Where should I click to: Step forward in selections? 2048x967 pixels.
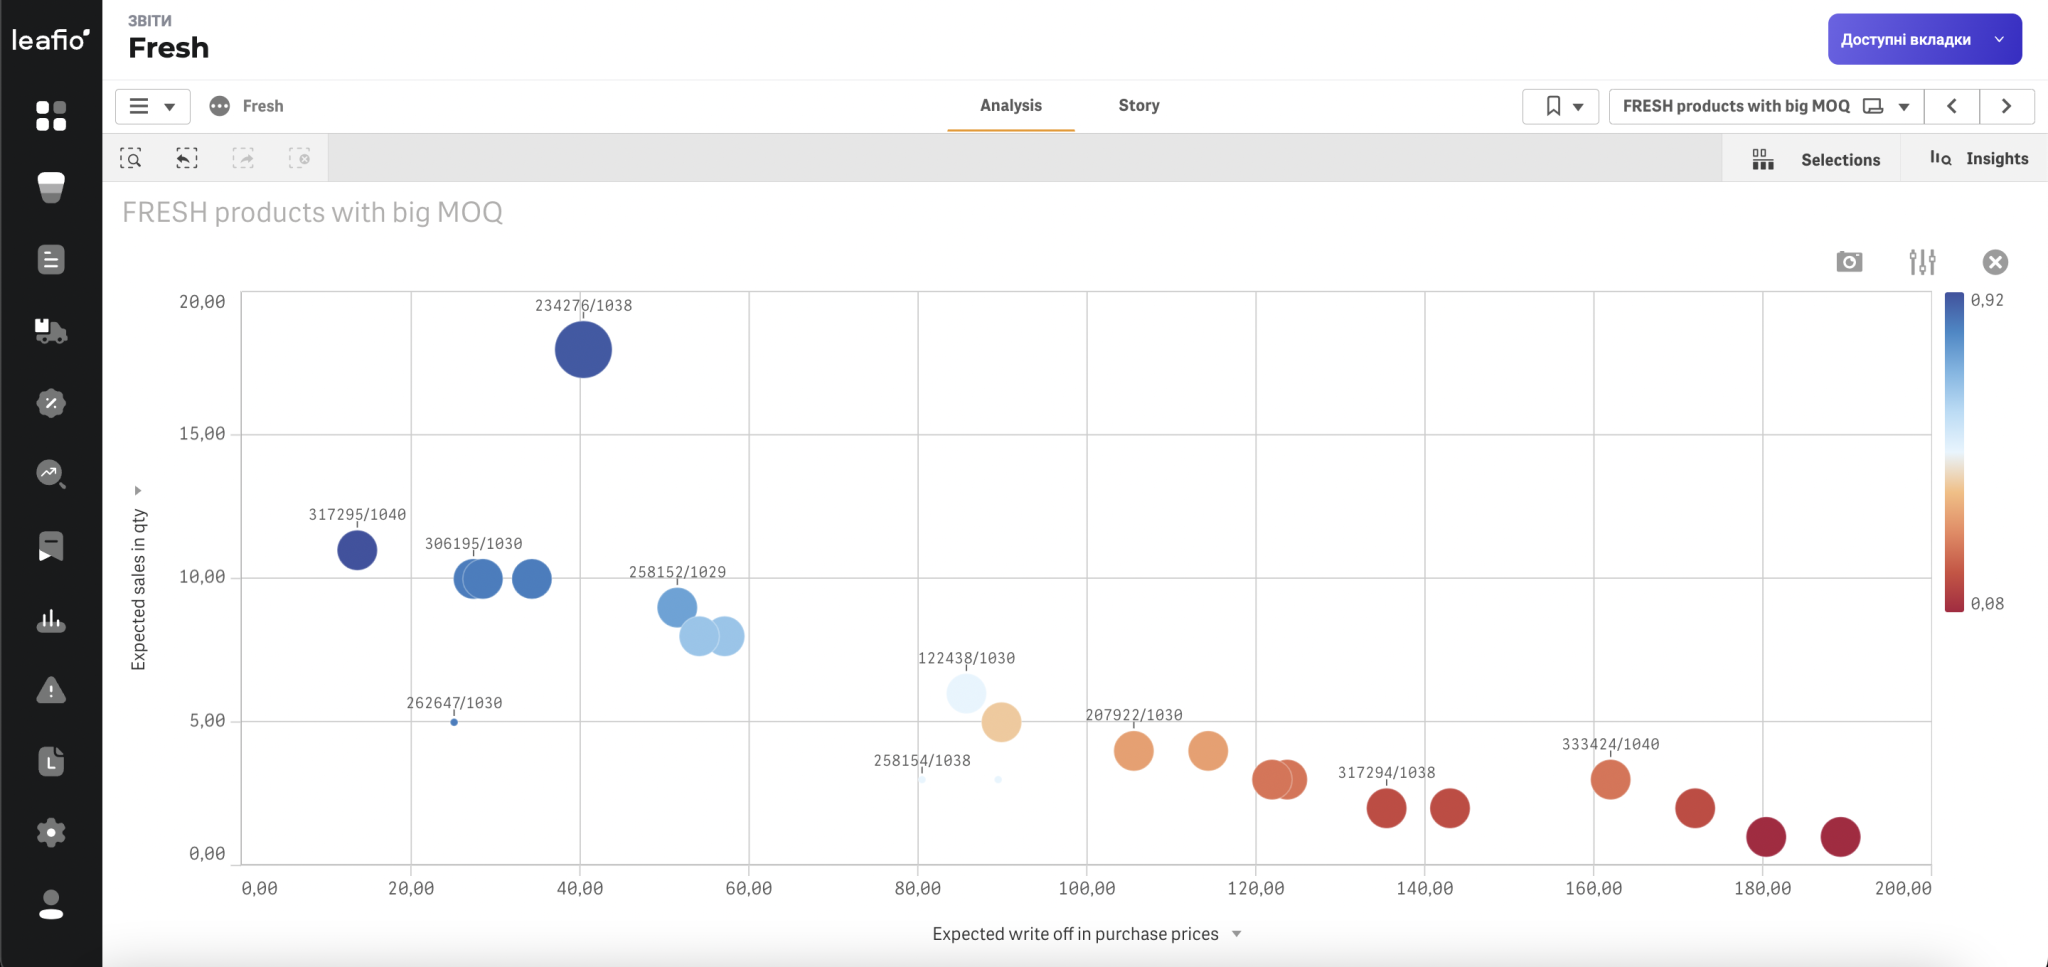coord(243,158)
